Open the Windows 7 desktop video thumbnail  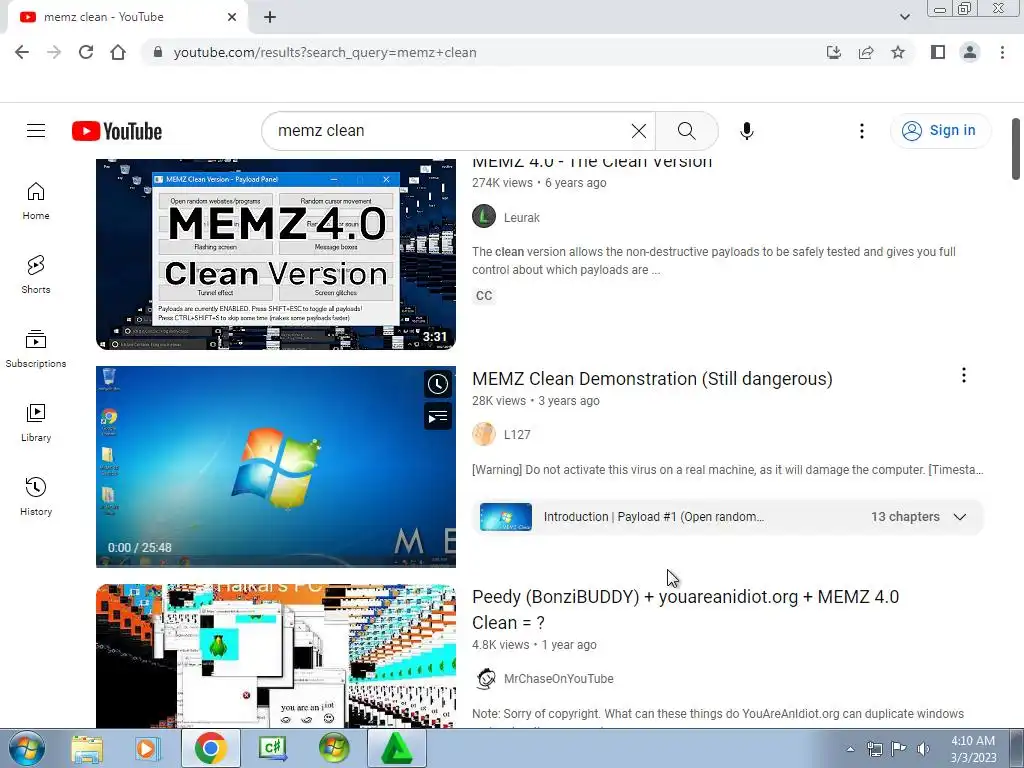276,466
